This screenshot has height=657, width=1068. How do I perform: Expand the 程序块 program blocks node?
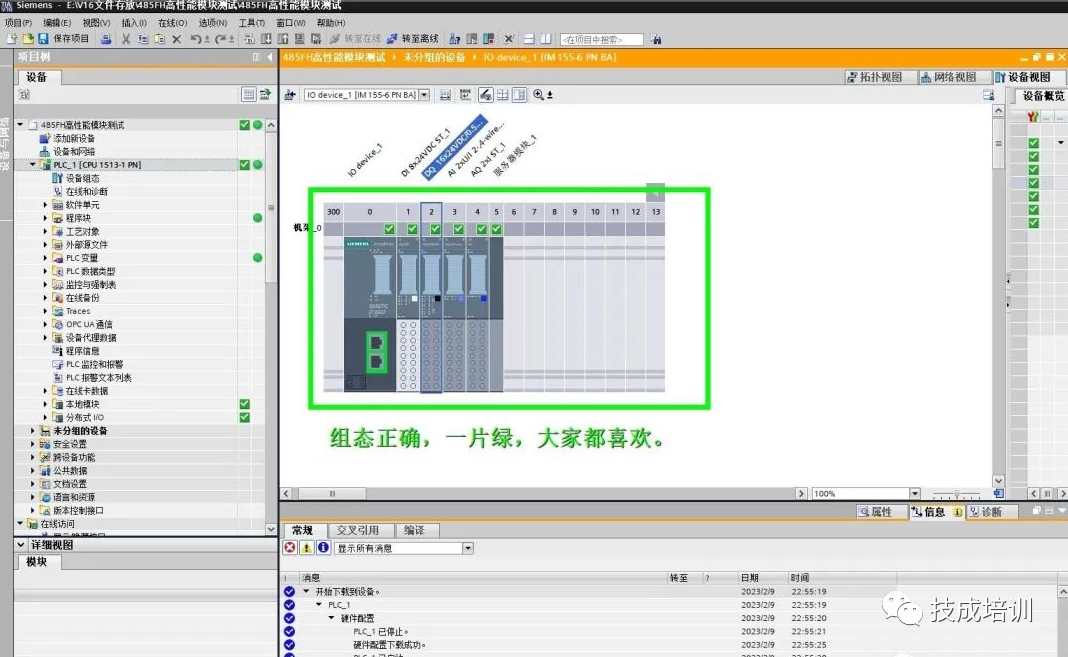[x=46, y=218]
